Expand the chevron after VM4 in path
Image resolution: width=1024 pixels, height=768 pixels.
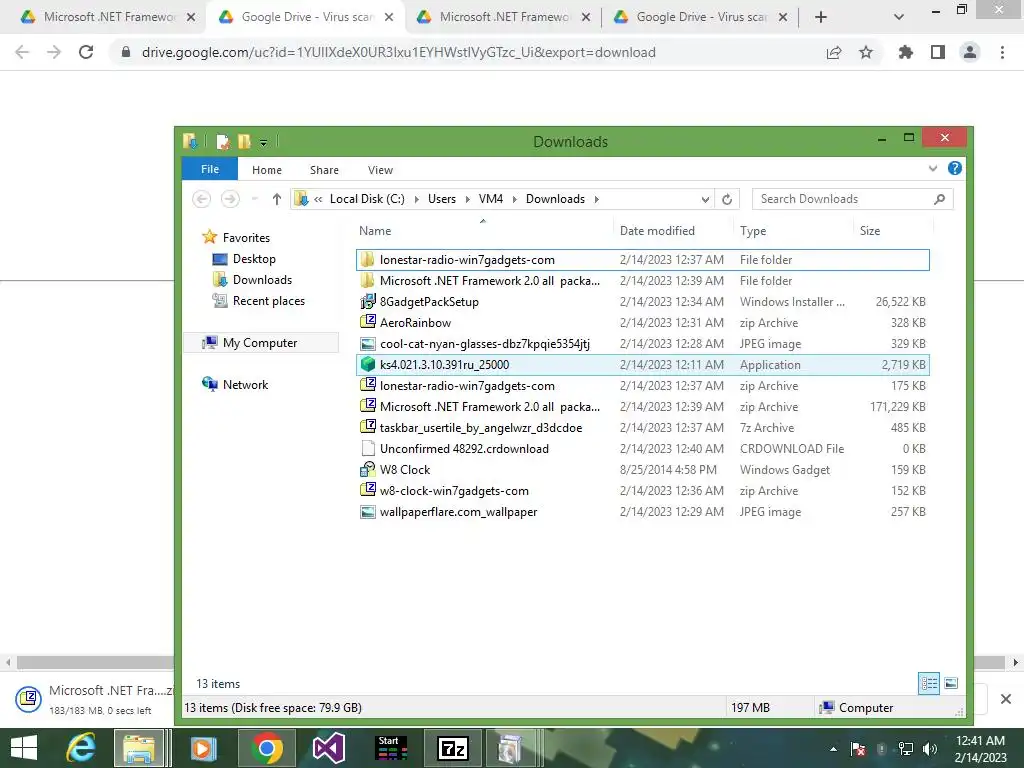[x=515, y=199]
